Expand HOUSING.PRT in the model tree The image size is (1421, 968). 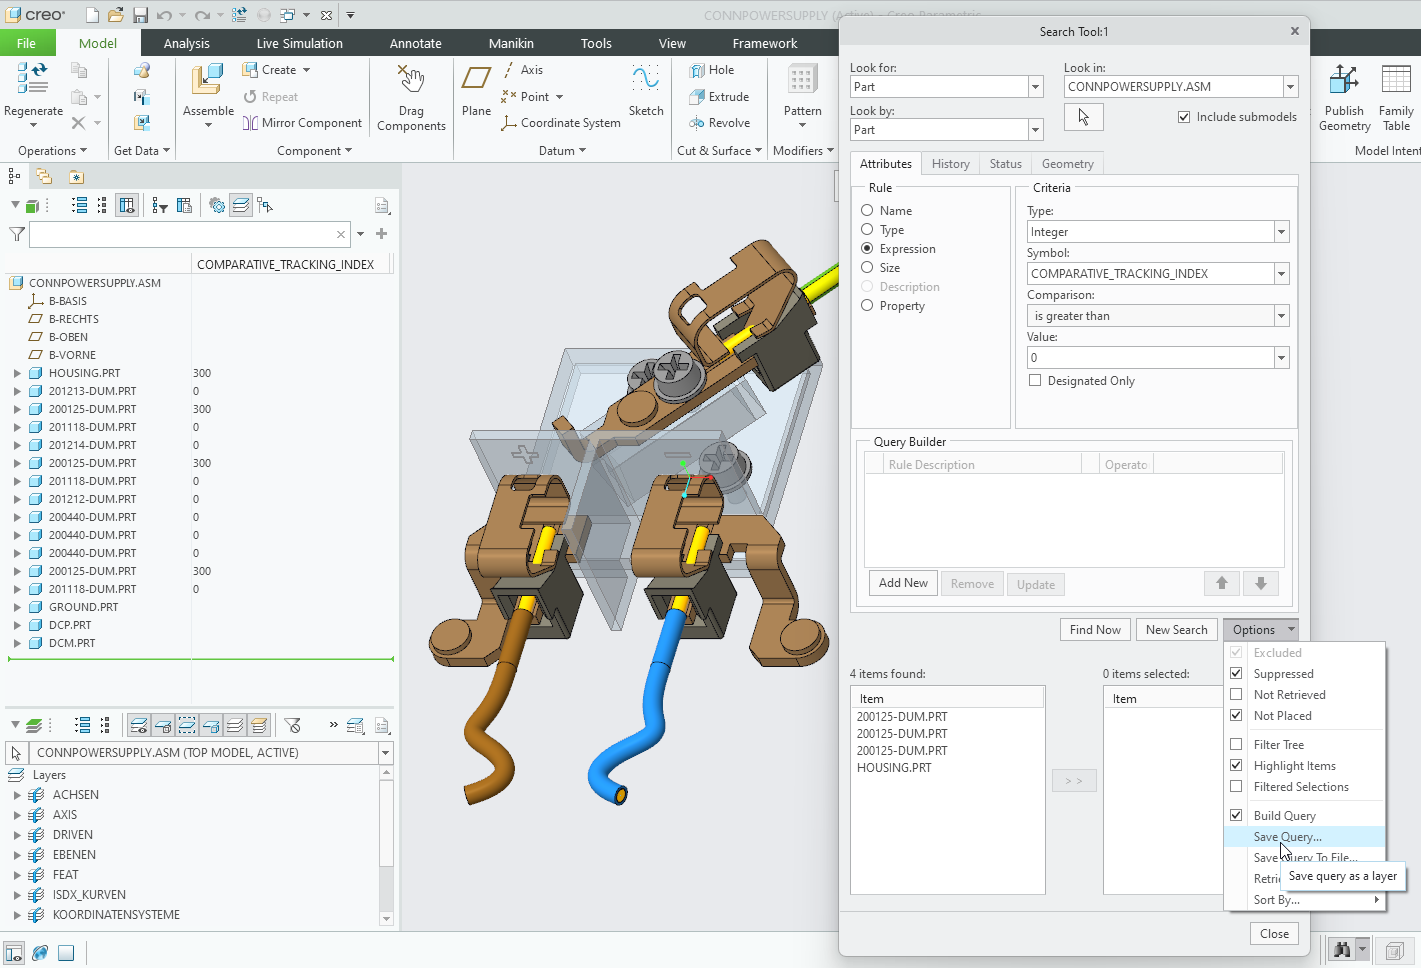tap(15, 372)
